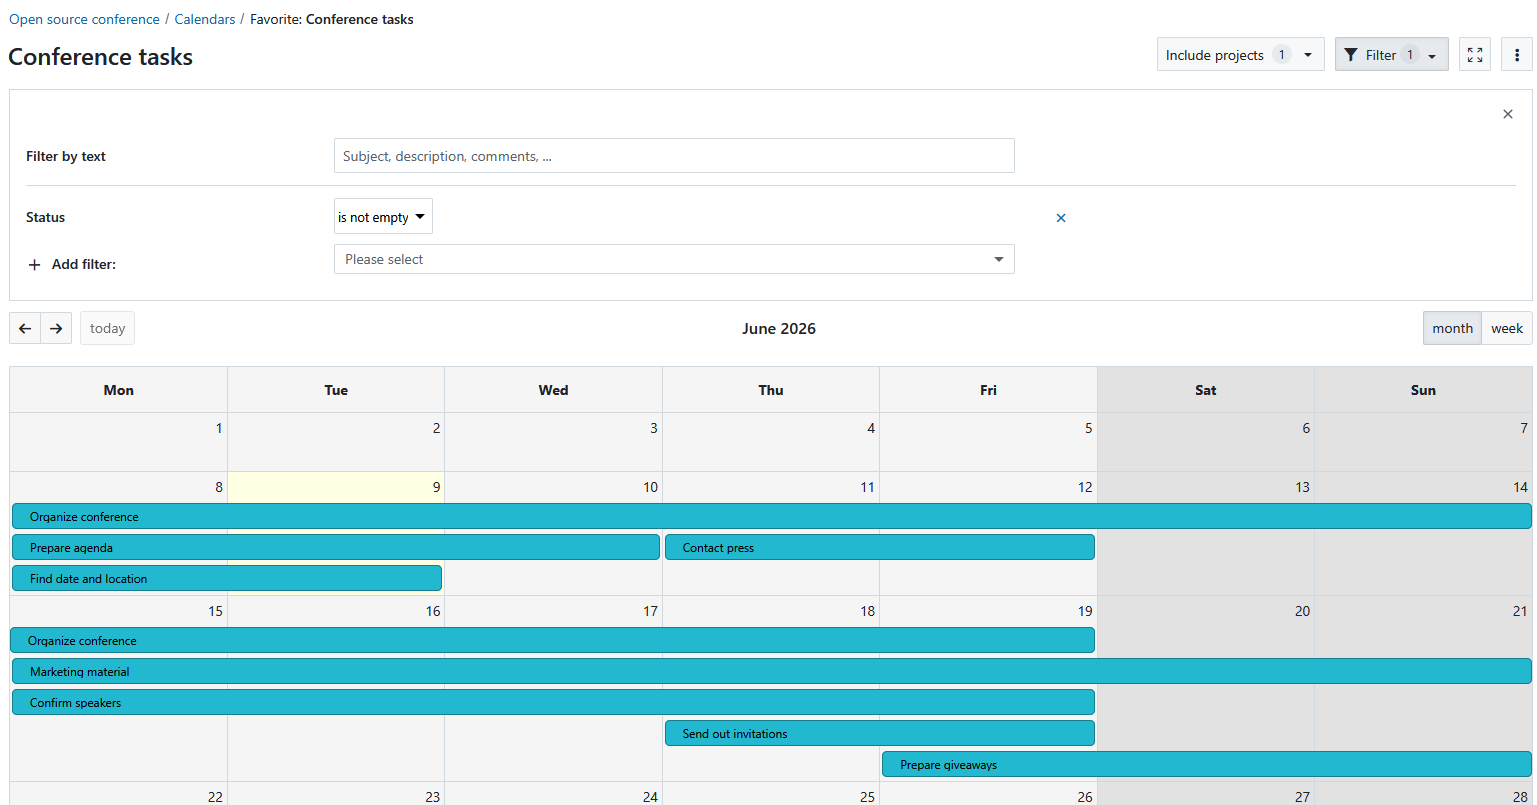Click the 'Add filter:' label
This screenshot has height=805, width=1537.
[x=84, y=265]
